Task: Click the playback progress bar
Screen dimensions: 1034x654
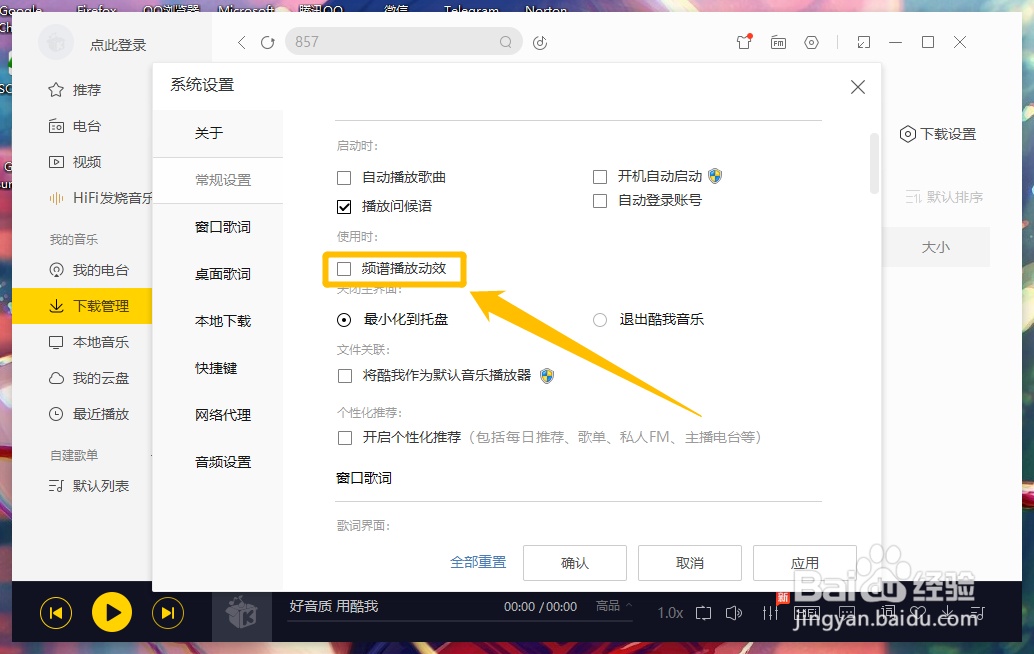Action: coord(460,621)
